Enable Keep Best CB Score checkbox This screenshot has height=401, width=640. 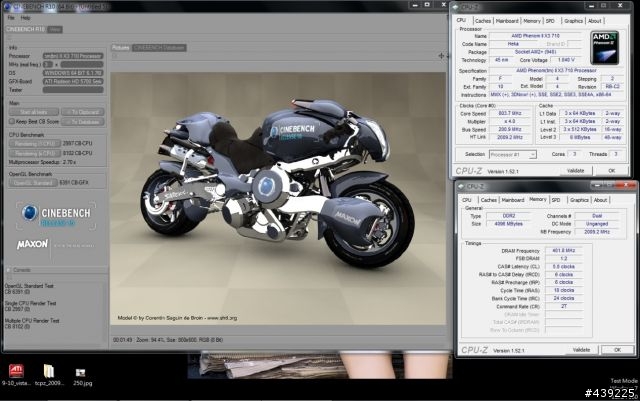click(12, 121)
